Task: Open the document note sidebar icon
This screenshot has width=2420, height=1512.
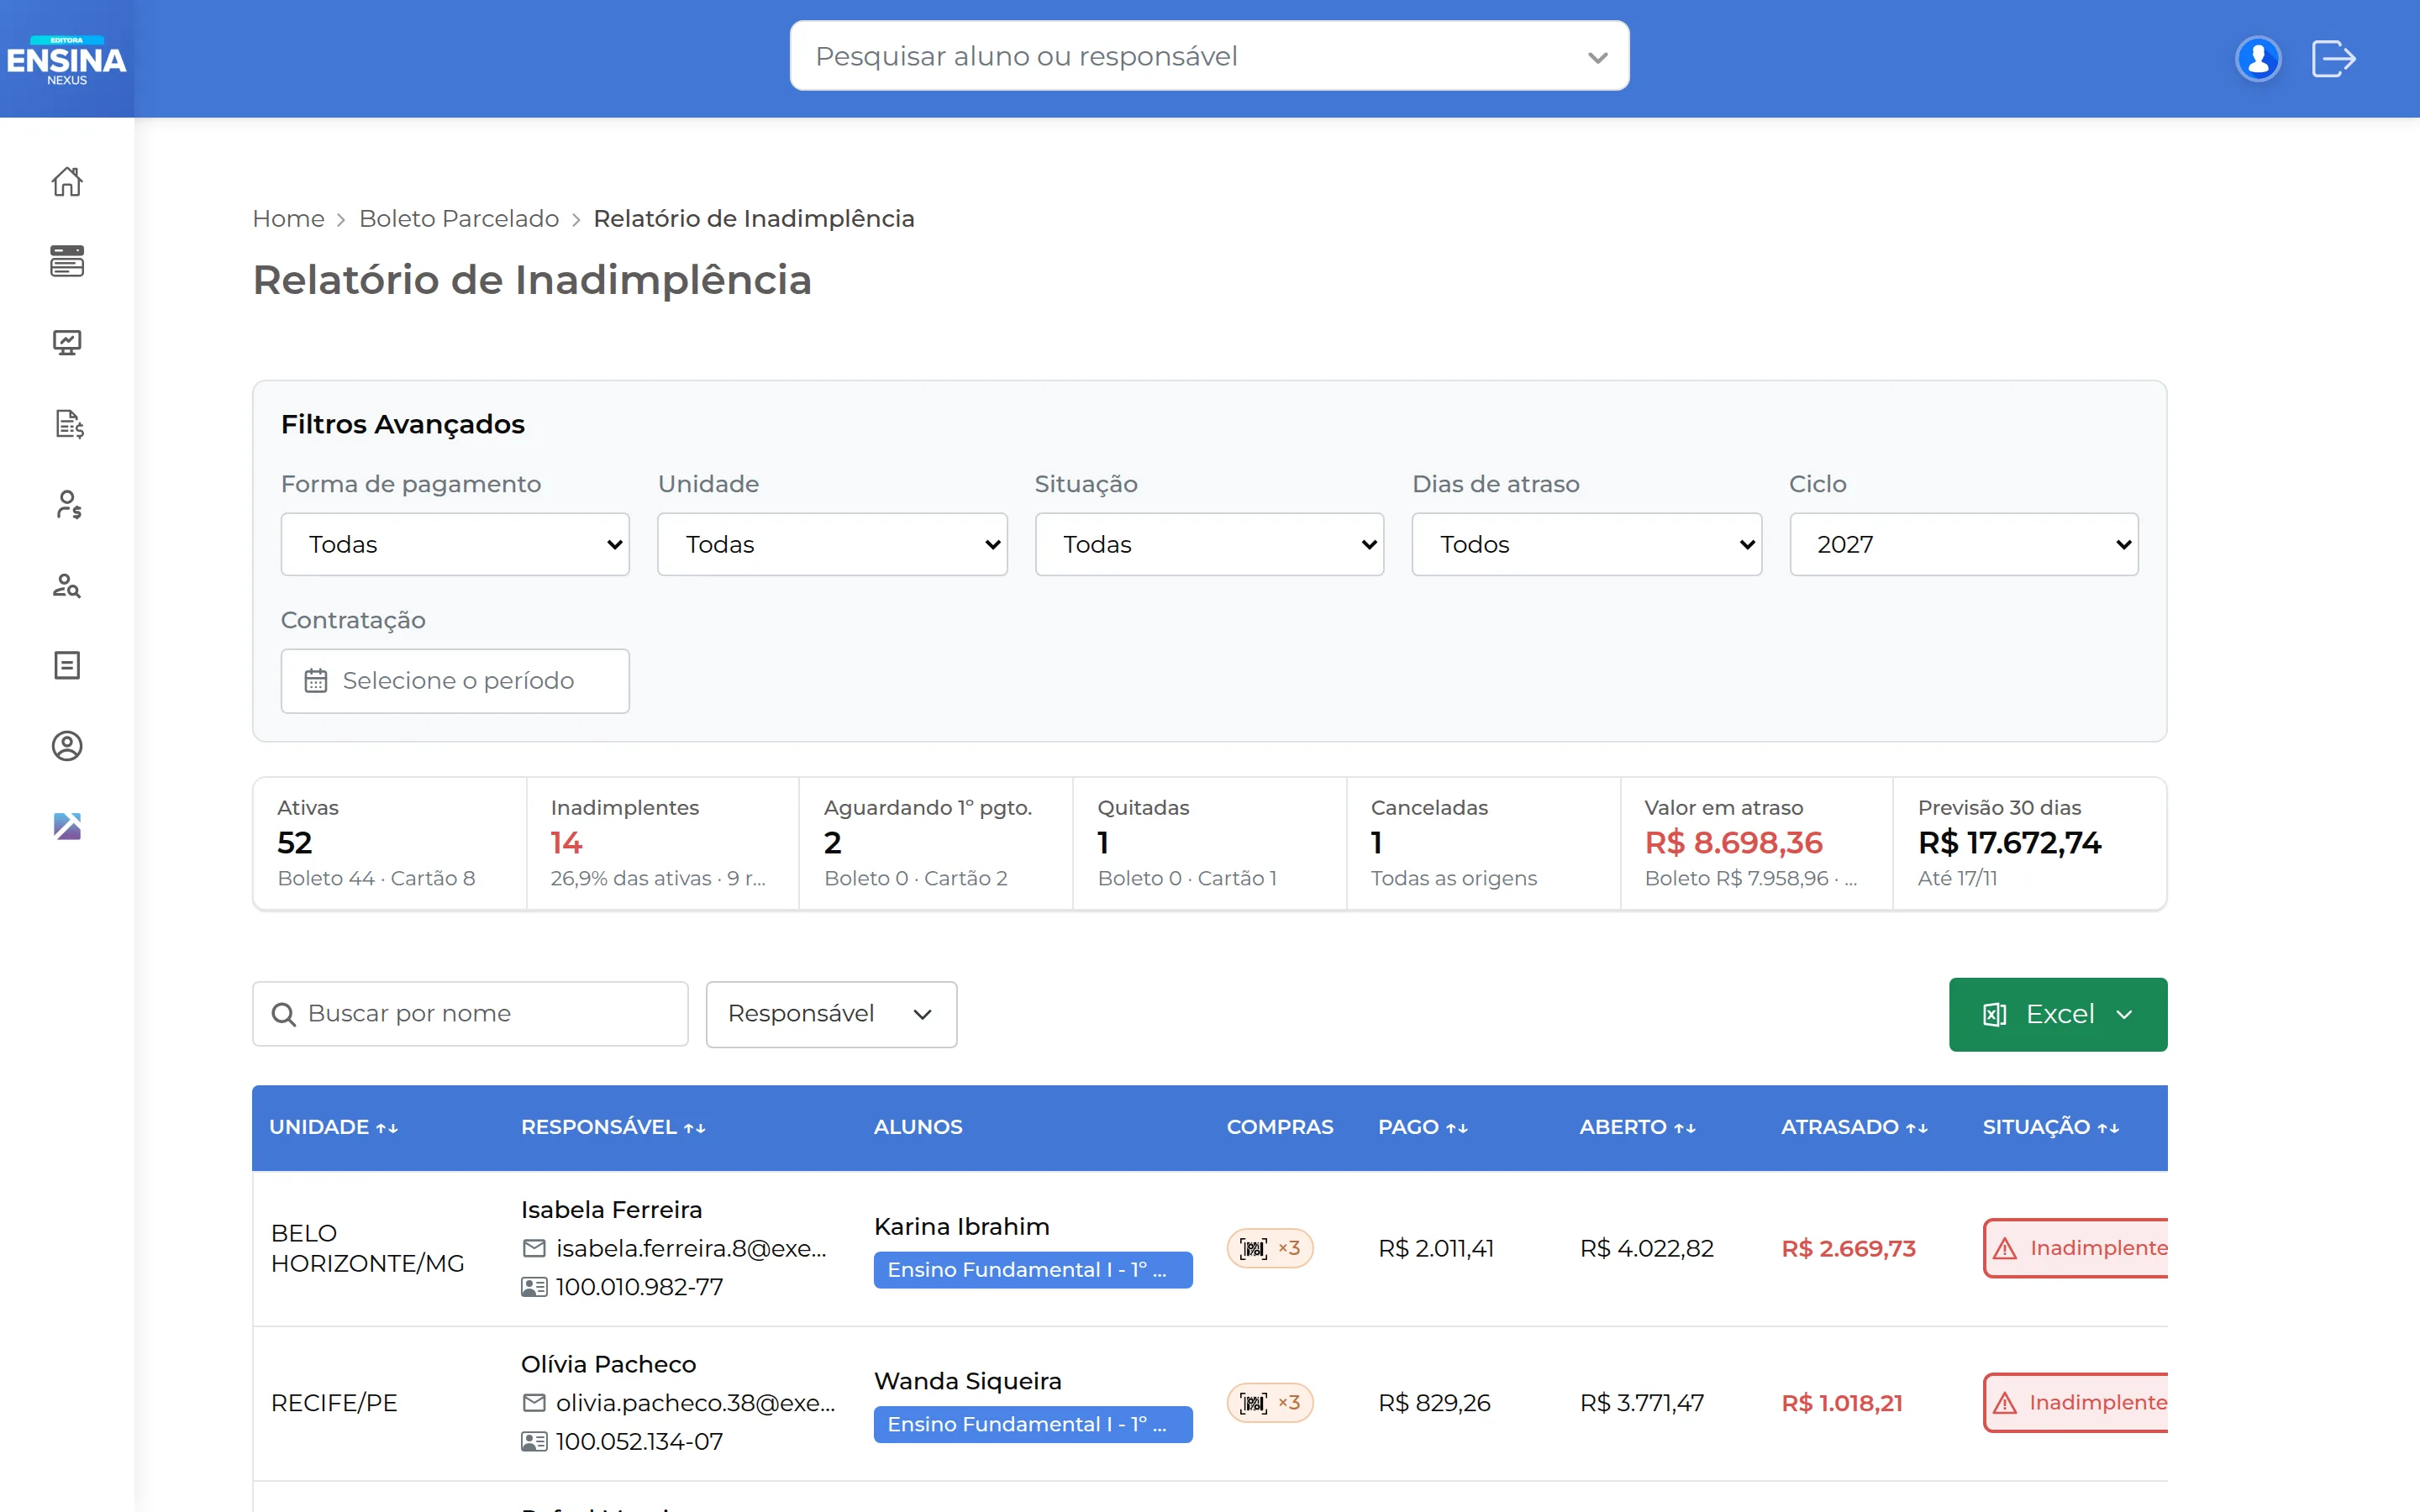Action: click(67, 666)
